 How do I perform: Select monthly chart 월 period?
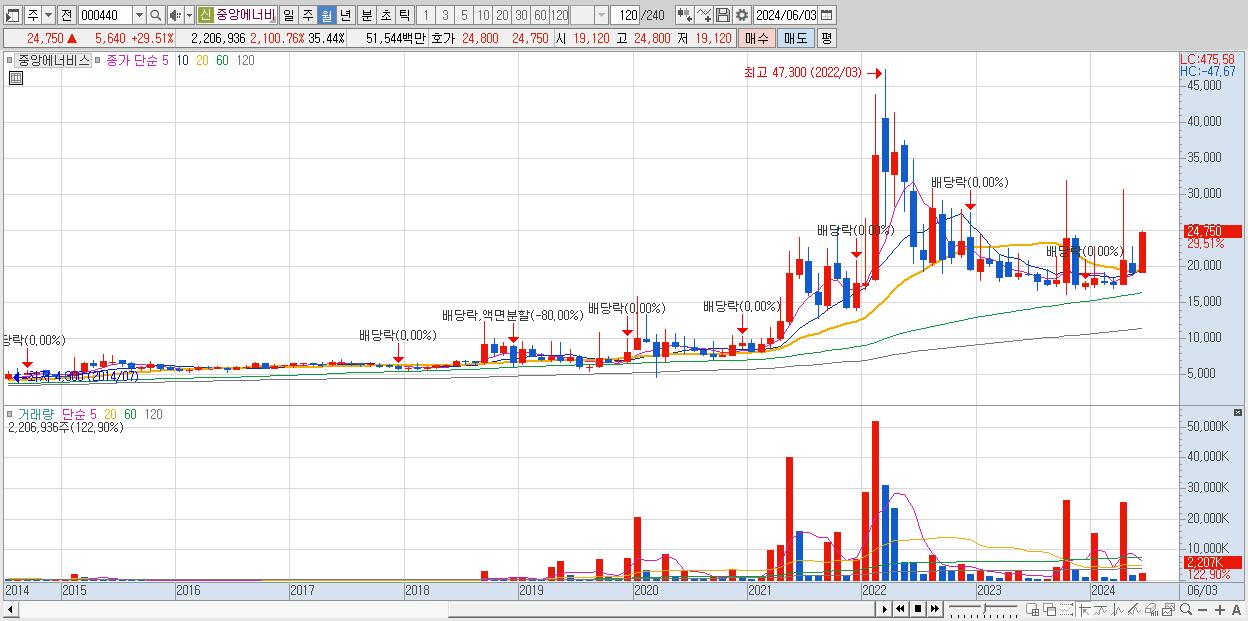pos(326,15)
